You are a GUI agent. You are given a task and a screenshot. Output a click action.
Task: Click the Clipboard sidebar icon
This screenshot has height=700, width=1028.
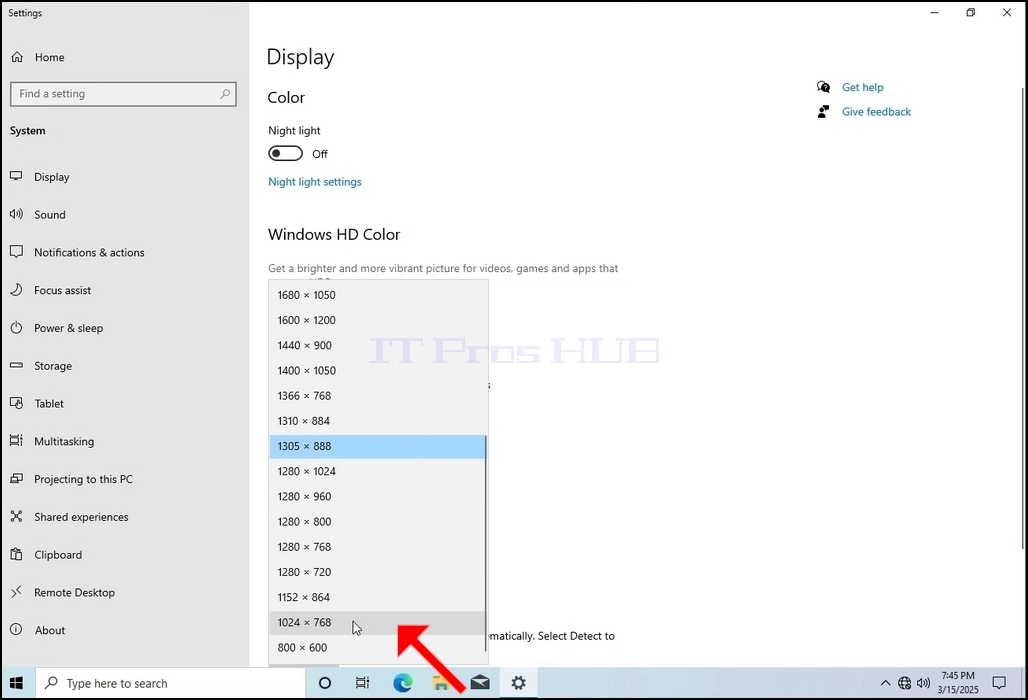[16, 554]
